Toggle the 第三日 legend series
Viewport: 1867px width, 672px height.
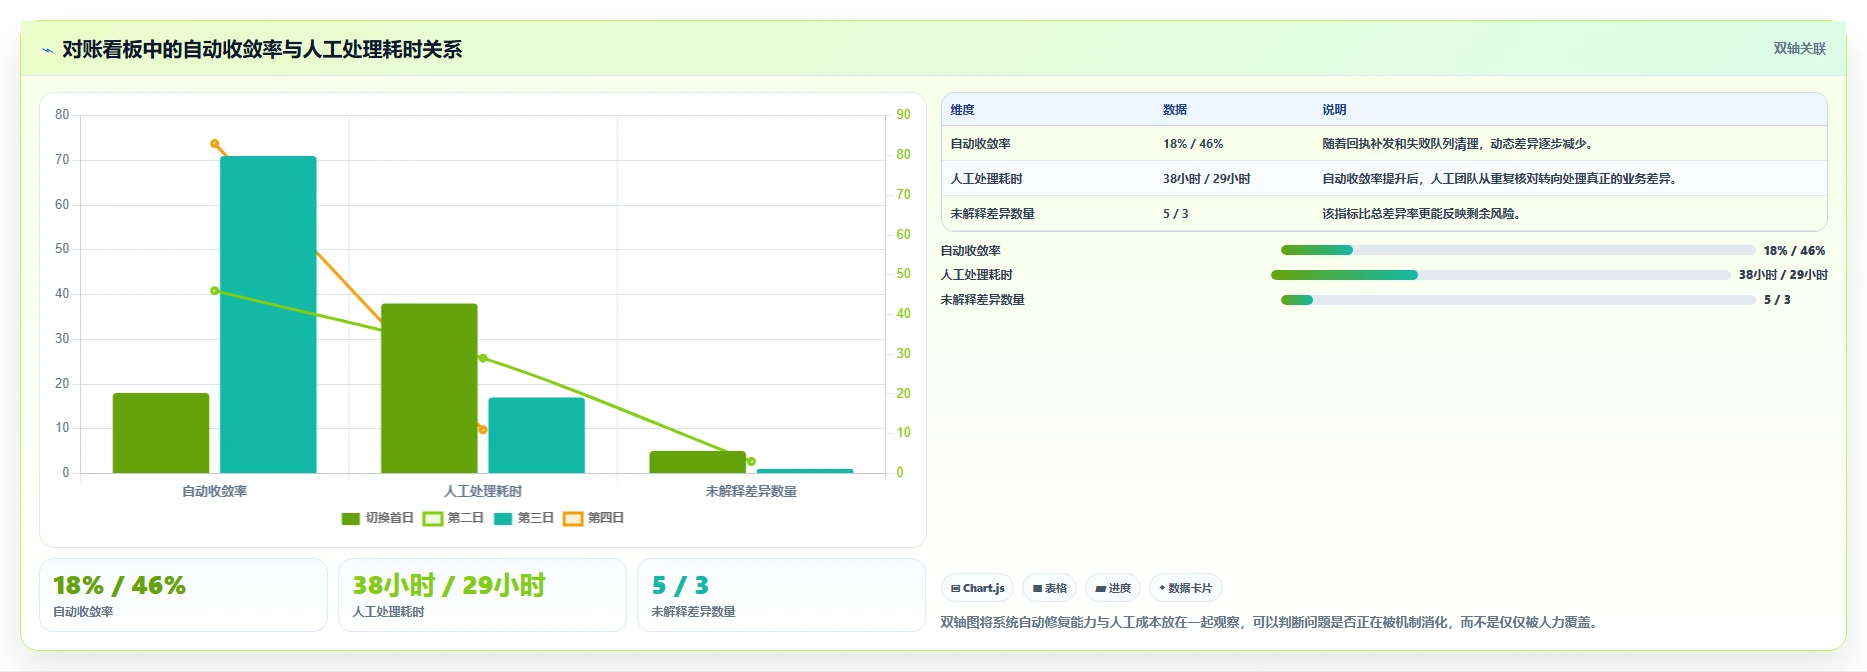click(x=524, y=518)
